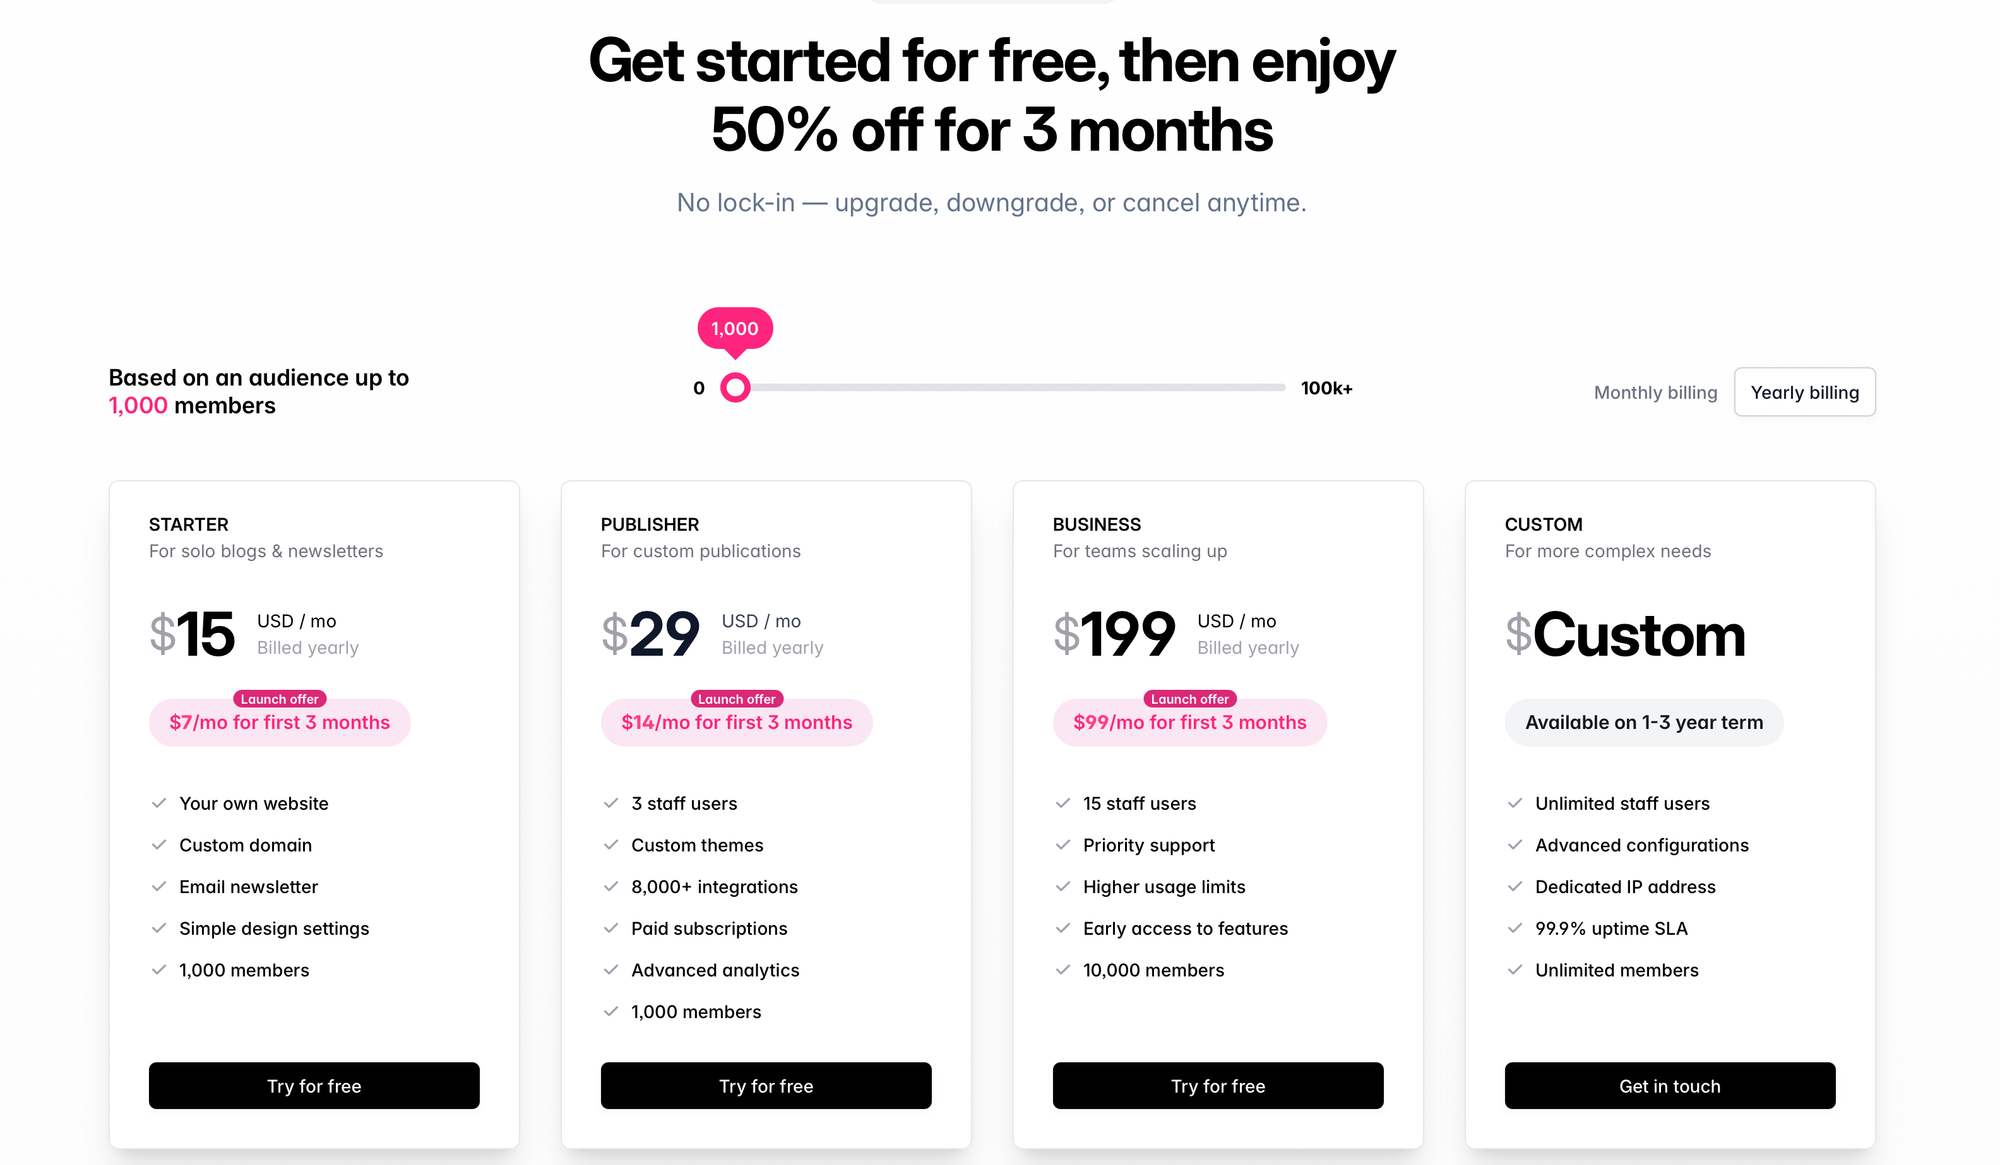Click the $99/mo launch offer pill
The image size is (2000, 1165).
coord(1190,722)
